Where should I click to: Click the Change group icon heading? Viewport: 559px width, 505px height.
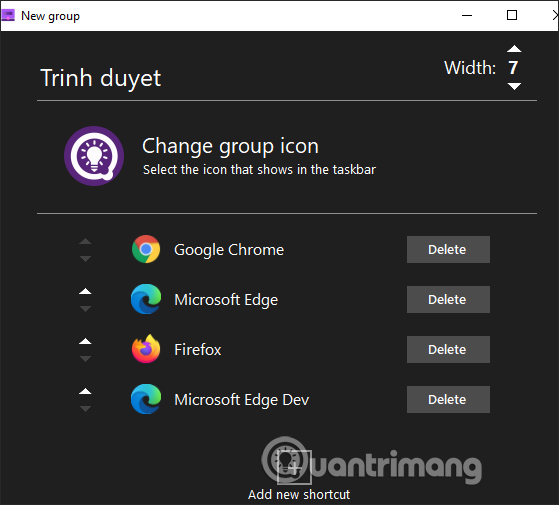pos(230,146)
